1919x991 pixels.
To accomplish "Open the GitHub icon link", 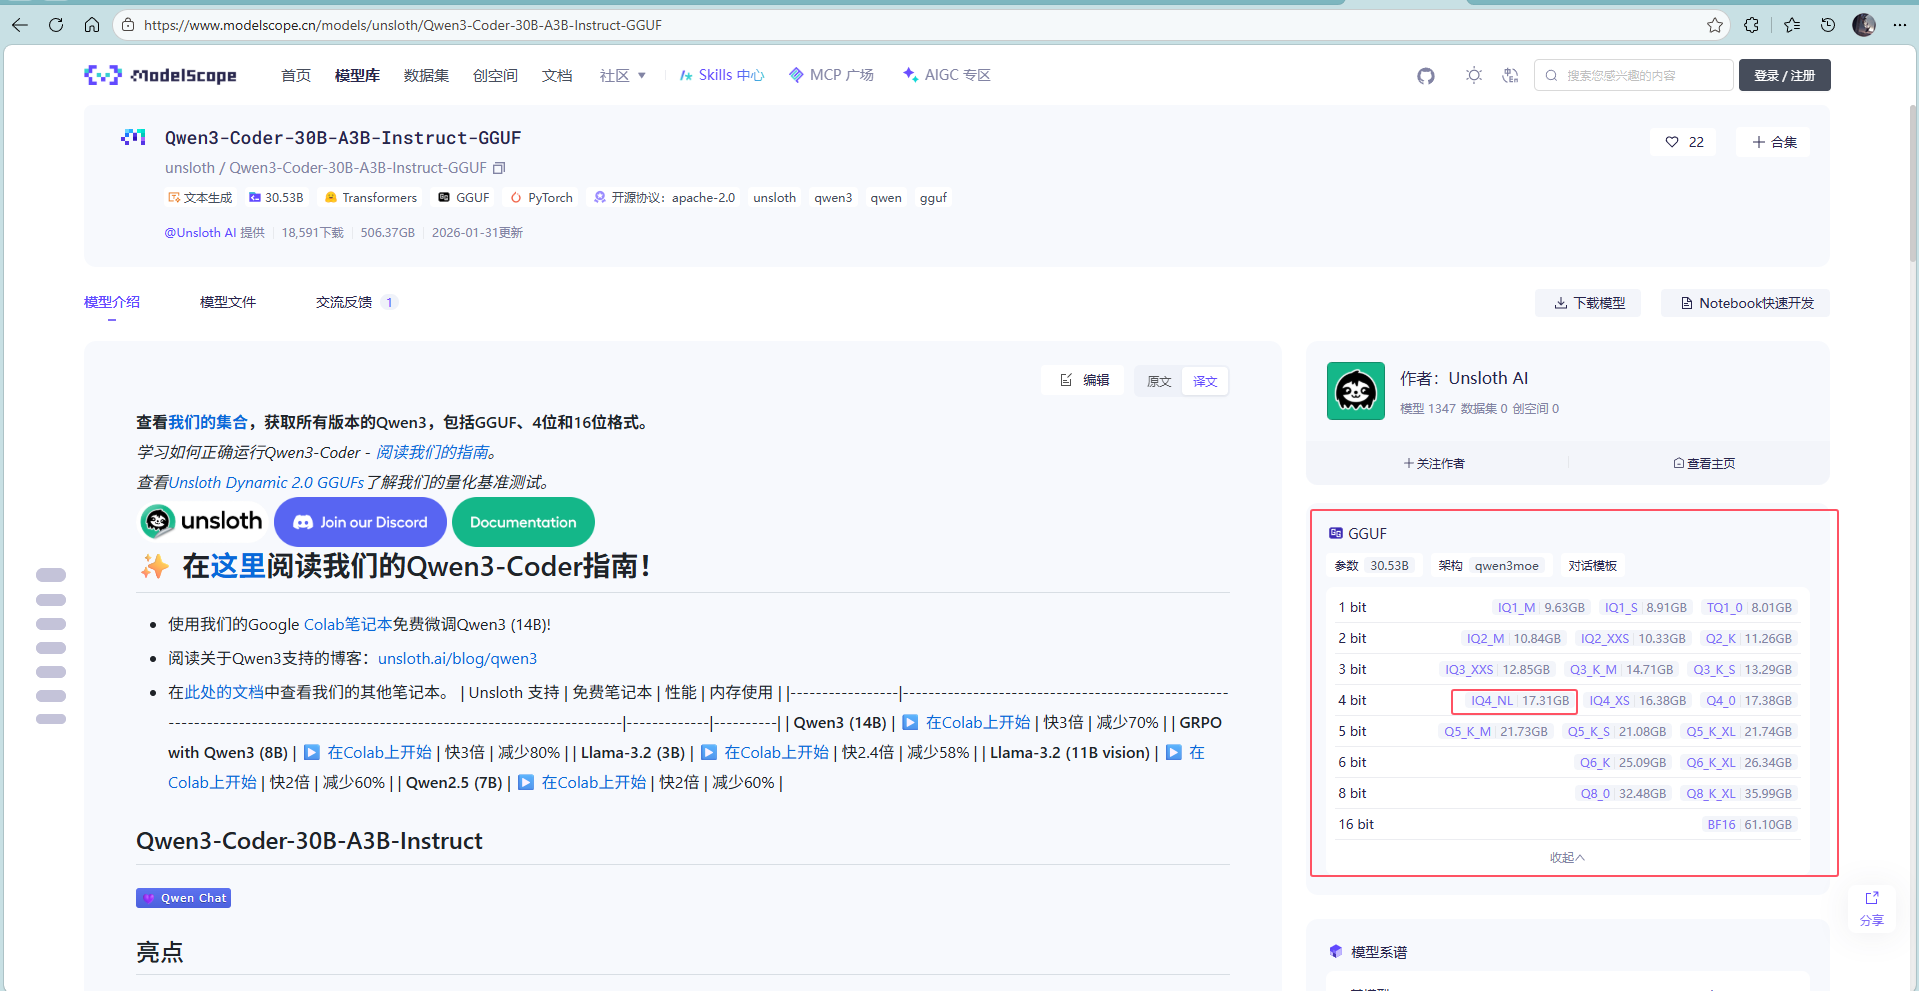I will [x=1425, y=75].
